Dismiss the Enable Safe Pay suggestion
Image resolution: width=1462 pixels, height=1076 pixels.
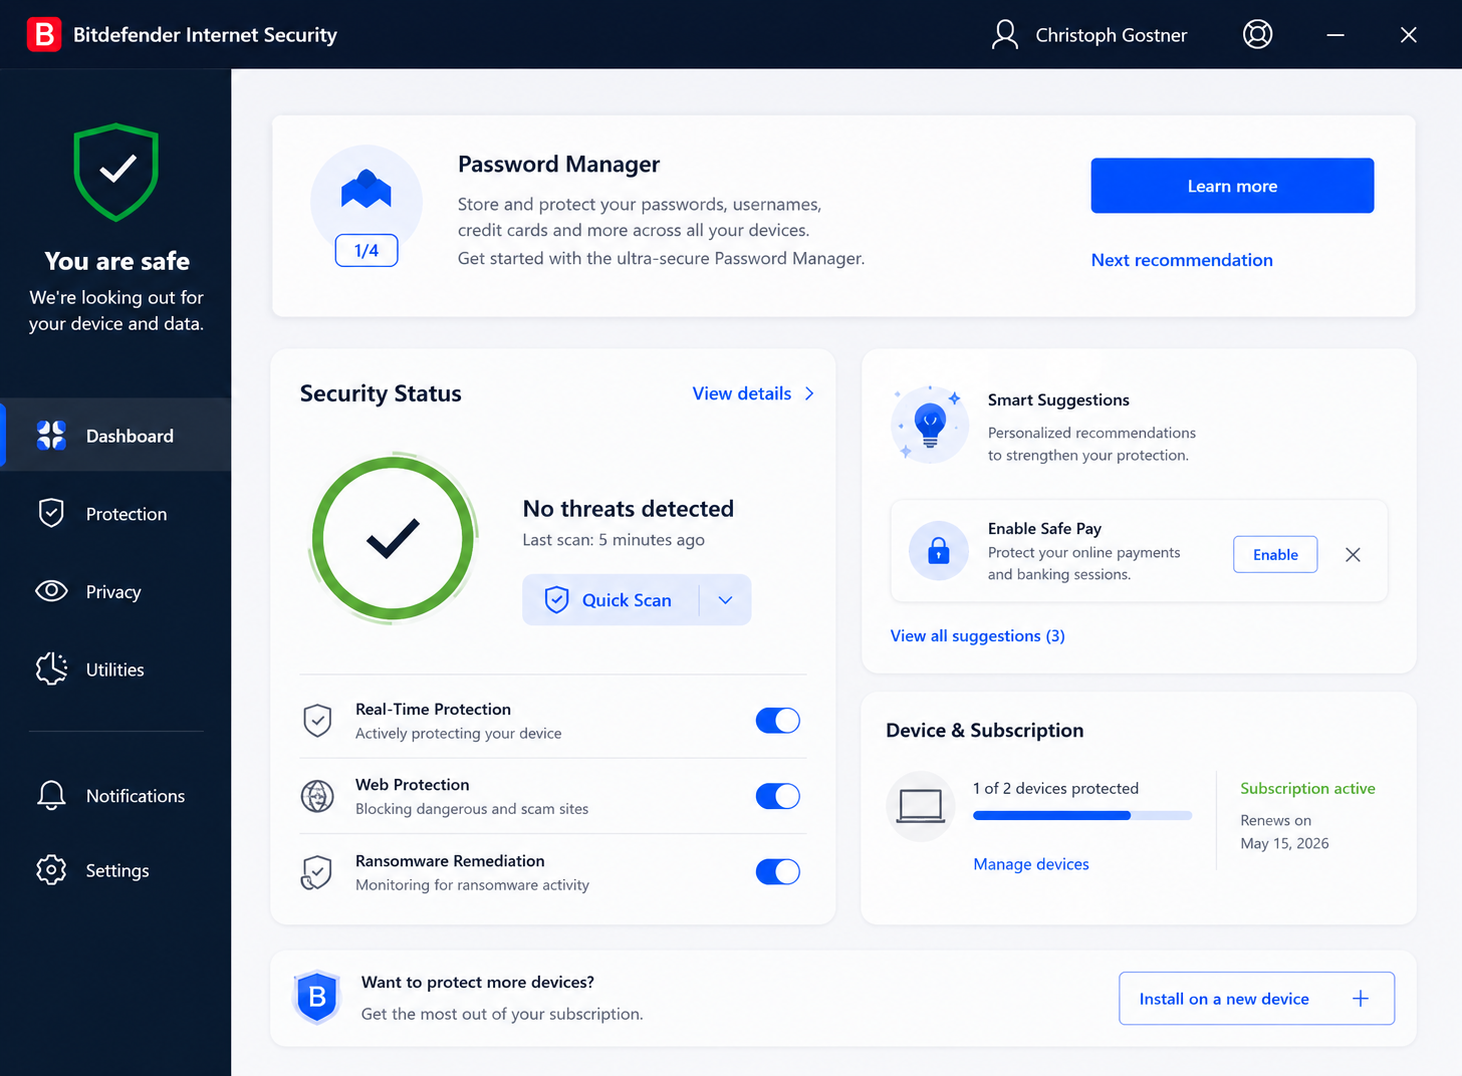point(1353,555)
